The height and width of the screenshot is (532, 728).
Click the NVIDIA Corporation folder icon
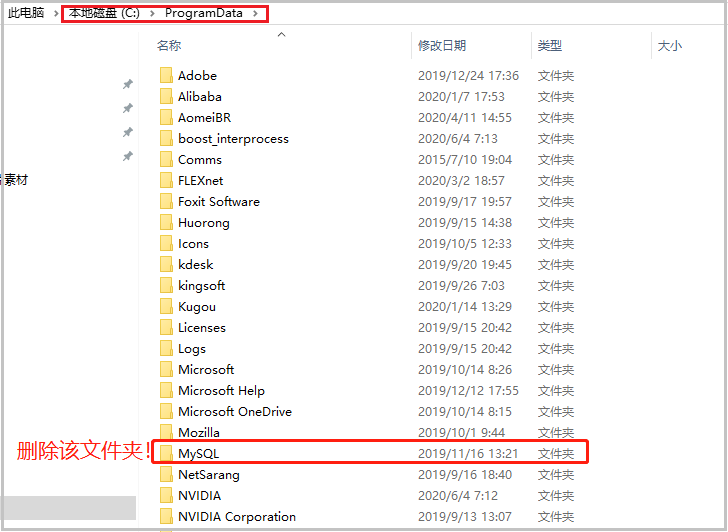[x=166, y=516]
